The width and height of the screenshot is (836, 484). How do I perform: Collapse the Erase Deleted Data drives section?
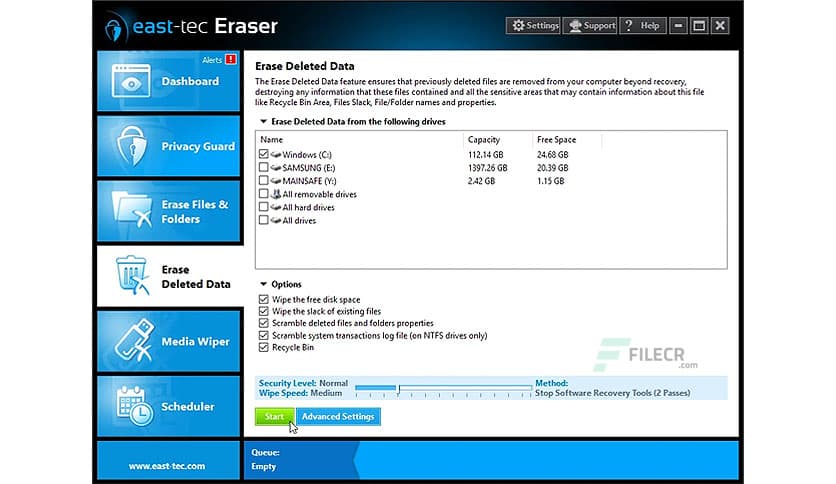pyautogui.click(x=263, y=122)
